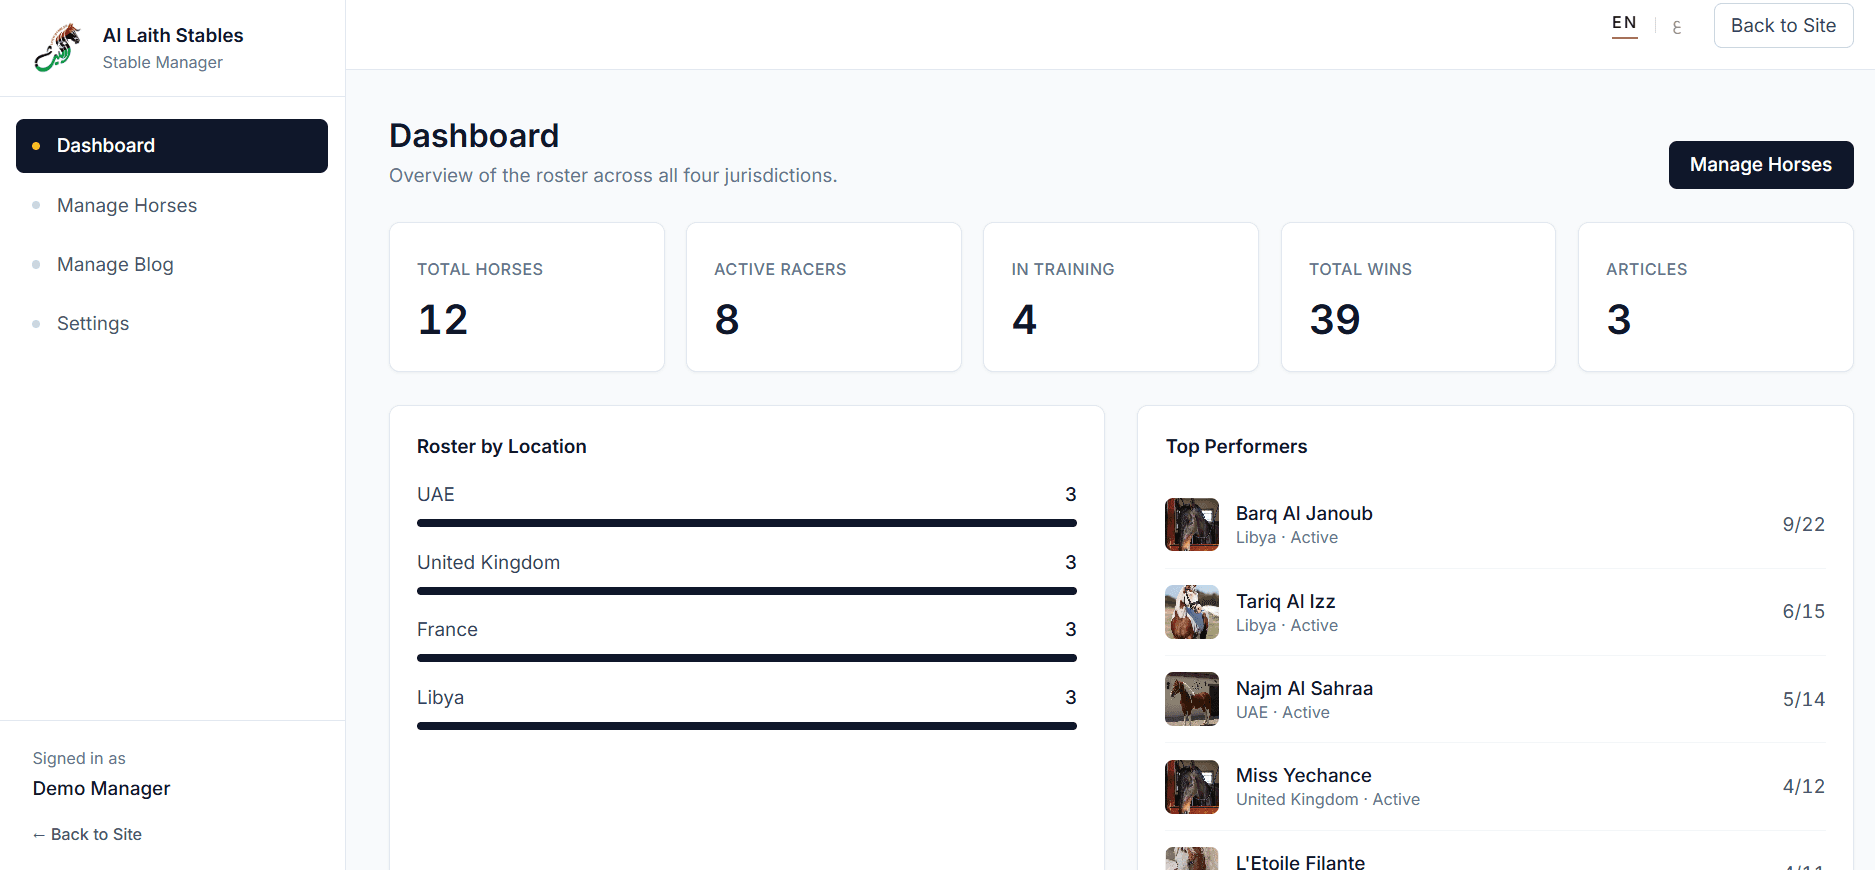The height and width of the screenshot is (870, 1875).
Task: Click the France location label
Action: 447,629
